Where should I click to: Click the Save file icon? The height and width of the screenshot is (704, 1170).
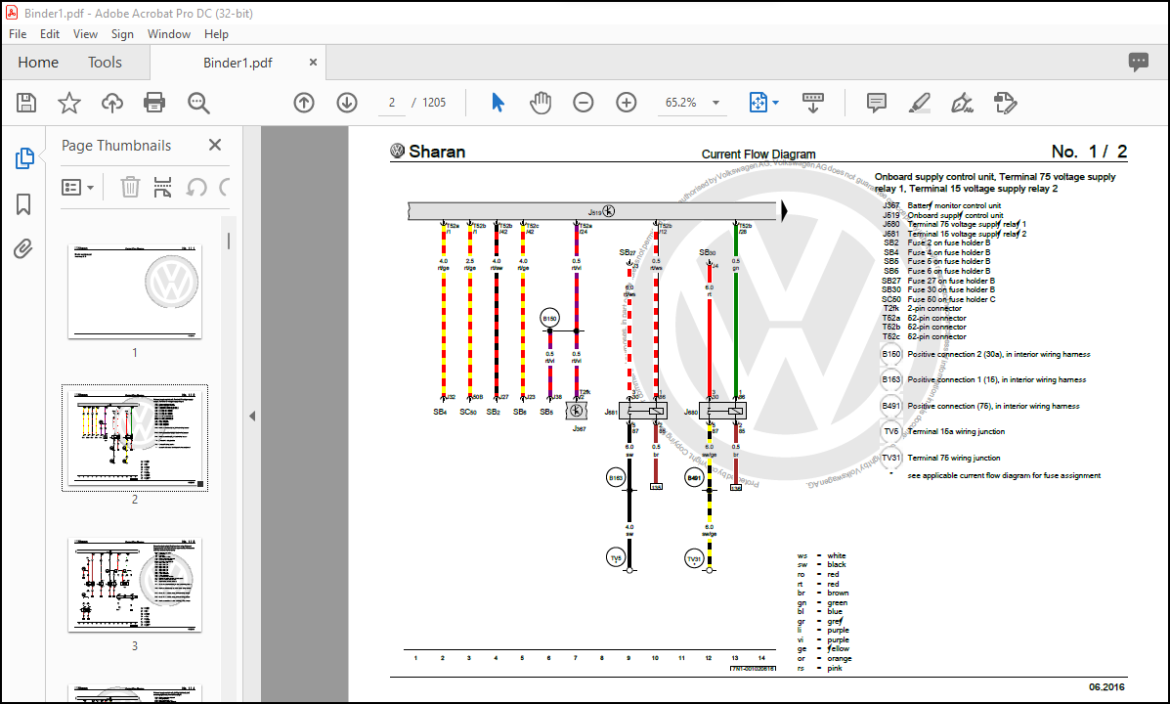(26, 102)
